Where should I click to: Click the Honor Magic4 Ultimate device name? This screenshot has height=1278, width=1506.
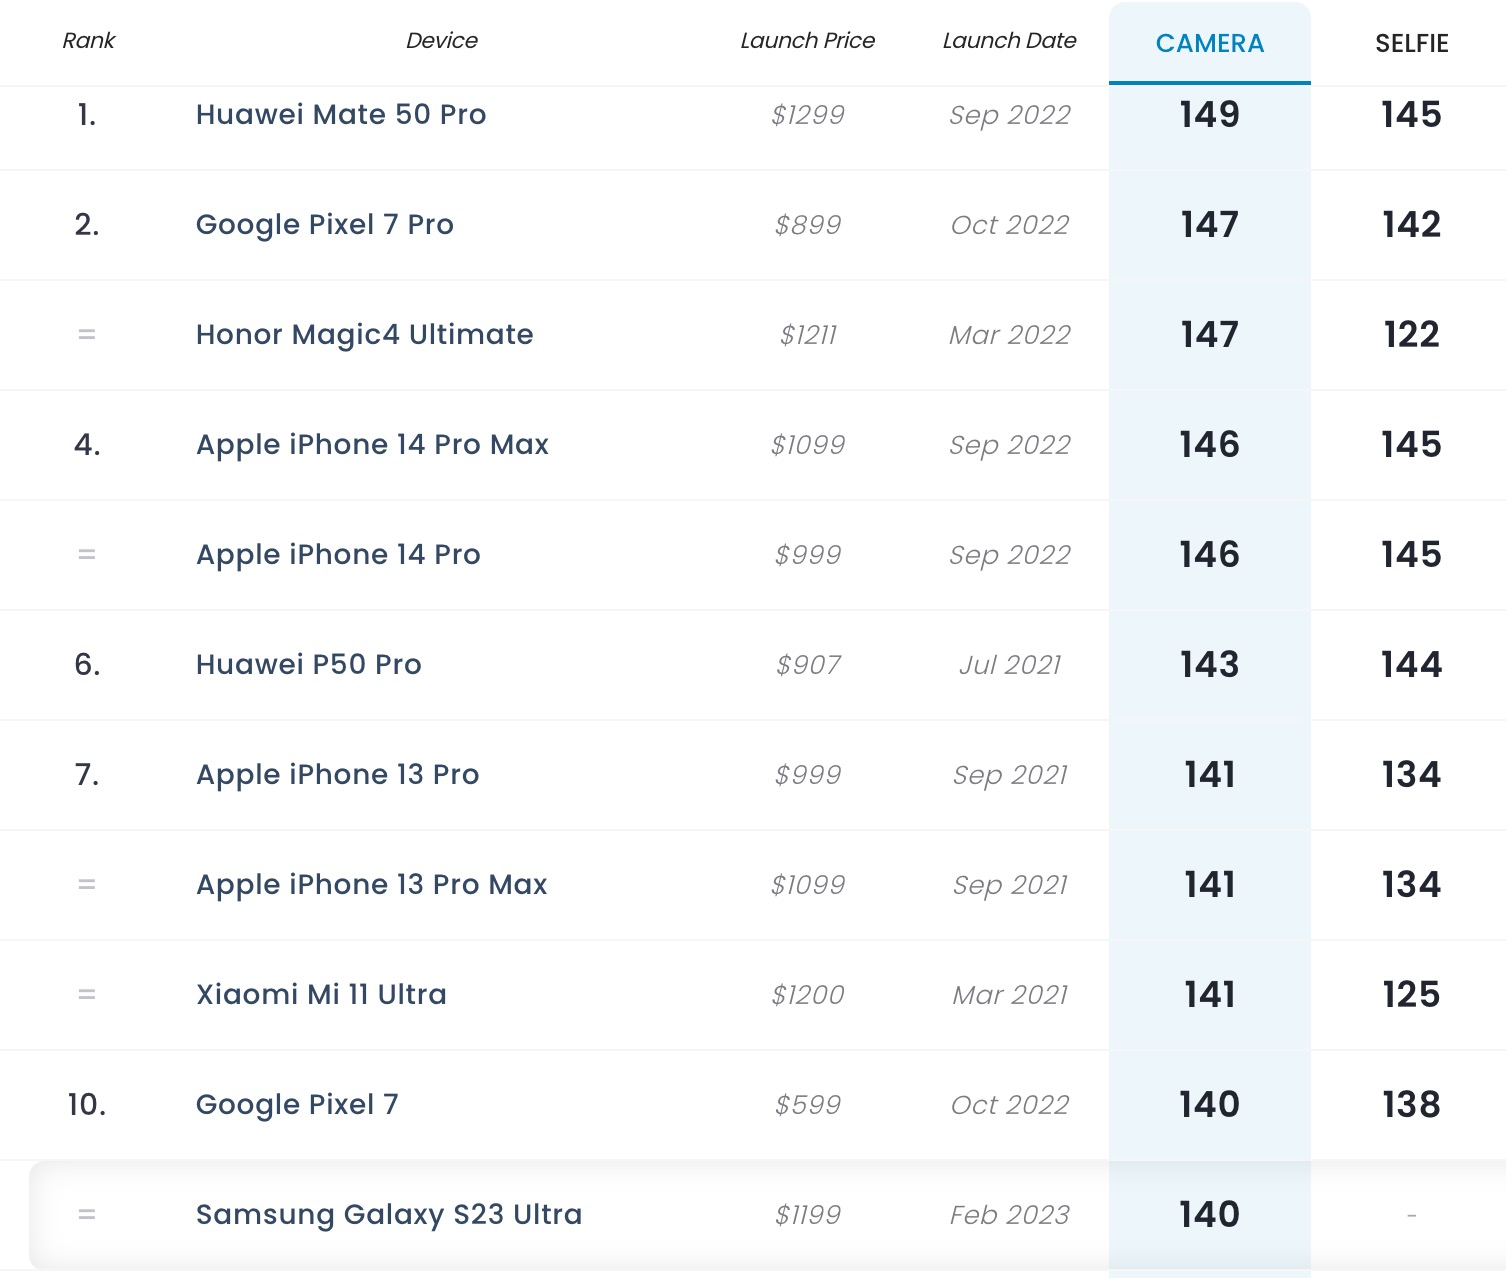[x=364, y=335]
